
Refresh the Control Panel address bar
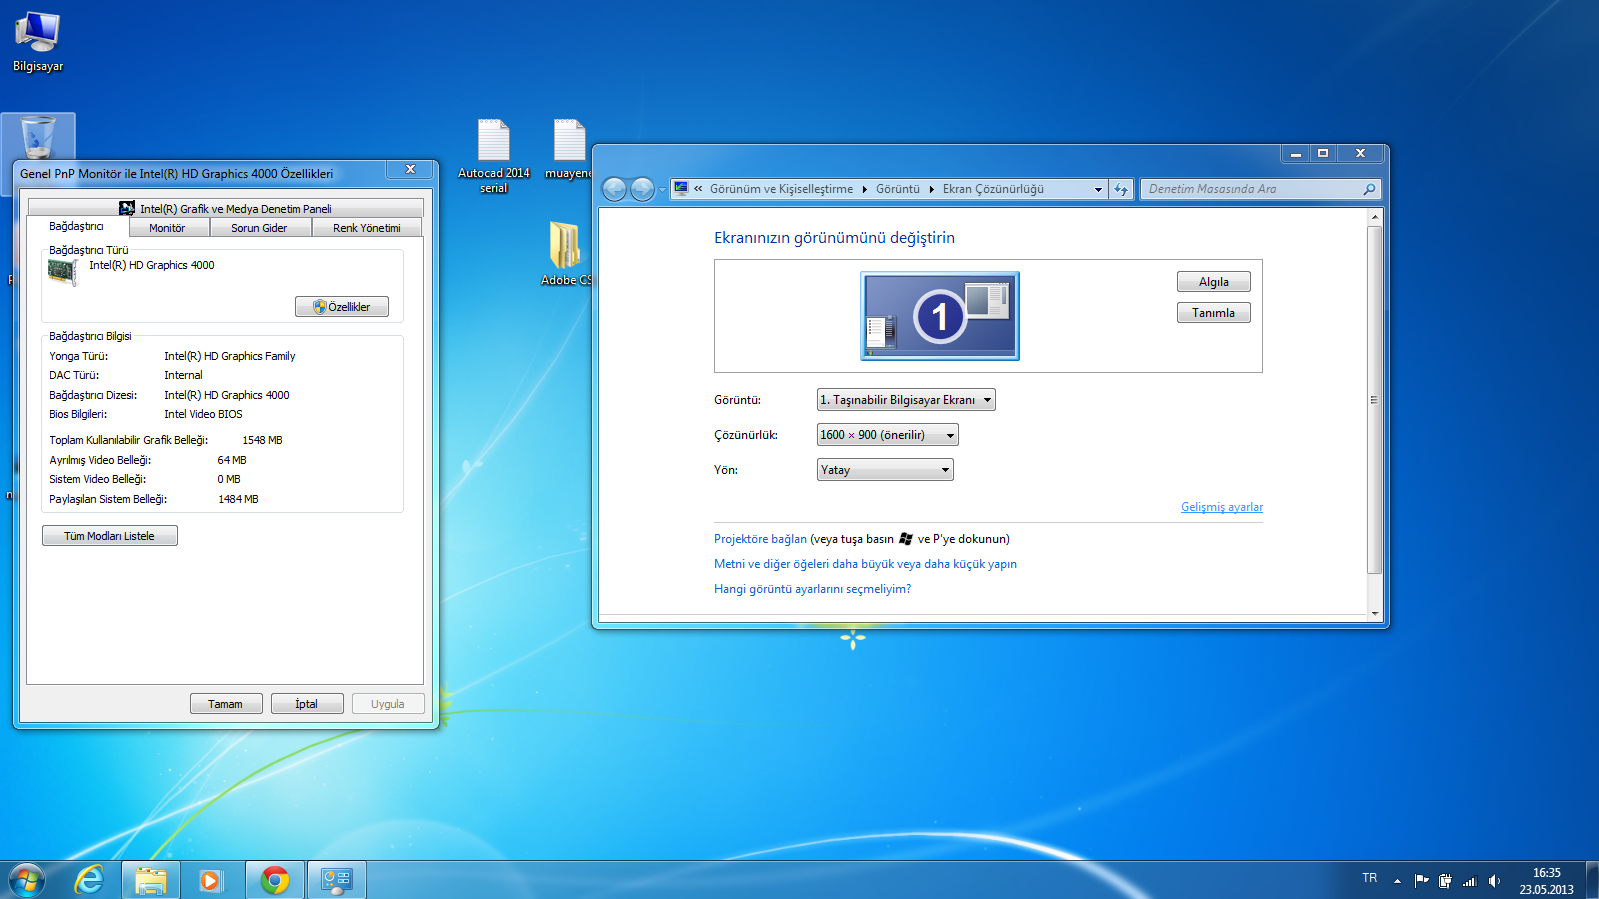[x=1121, y=189]
